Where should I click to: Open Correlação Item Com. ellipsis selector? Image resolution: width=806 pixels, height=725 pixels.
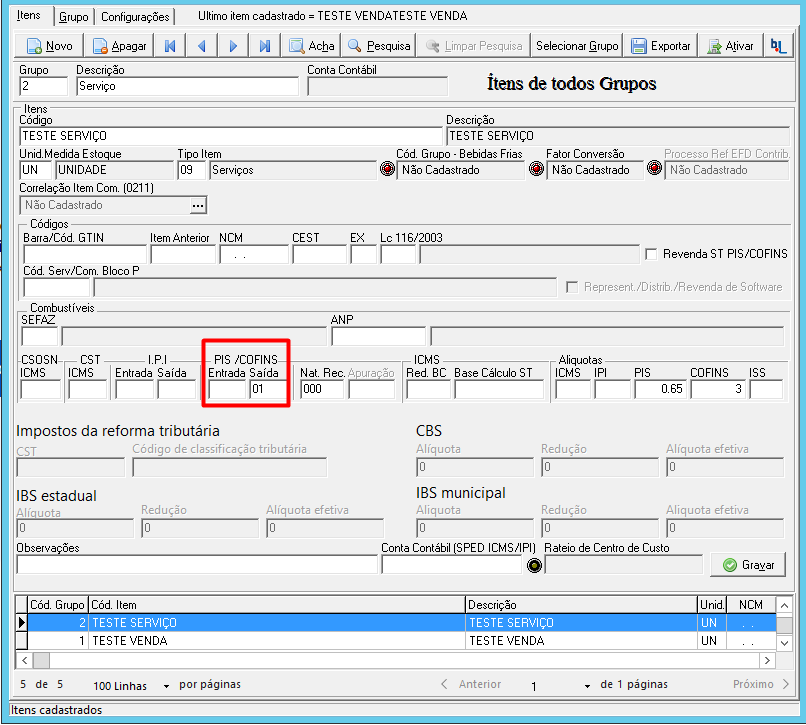198,205
